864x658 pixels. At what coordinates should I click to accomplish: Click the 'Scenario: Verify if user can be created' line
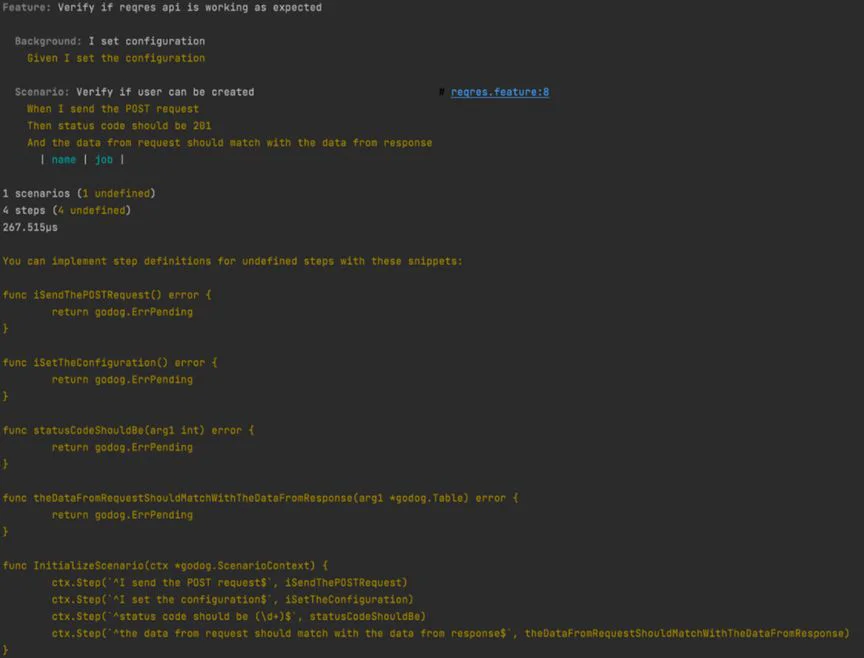point(134,92)
